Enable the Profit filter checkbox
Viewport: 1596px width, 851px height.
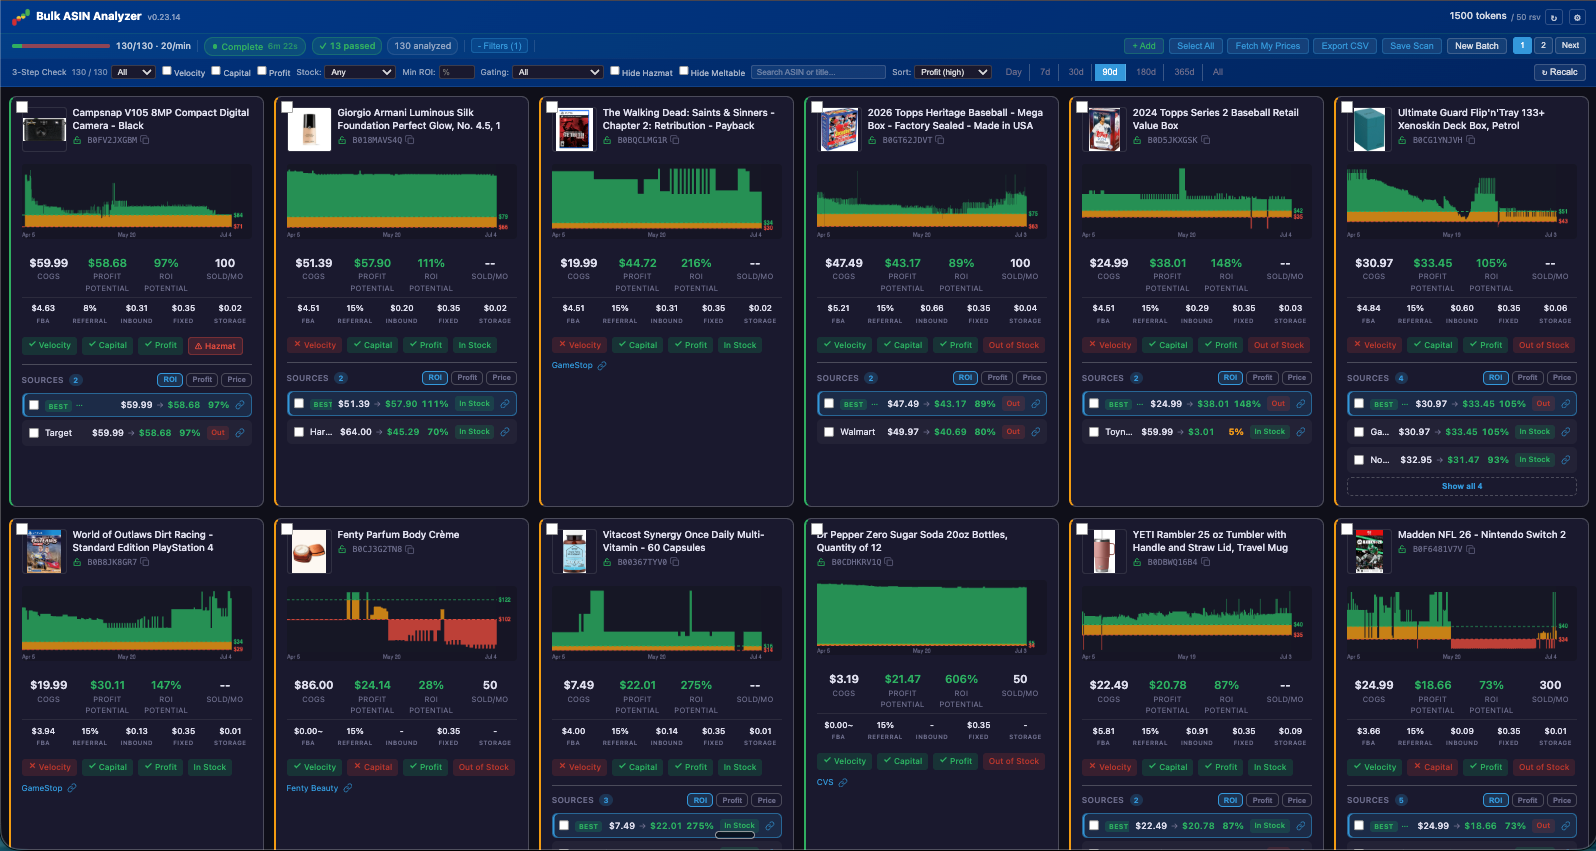pyautogui.click(x=262, y=71)
